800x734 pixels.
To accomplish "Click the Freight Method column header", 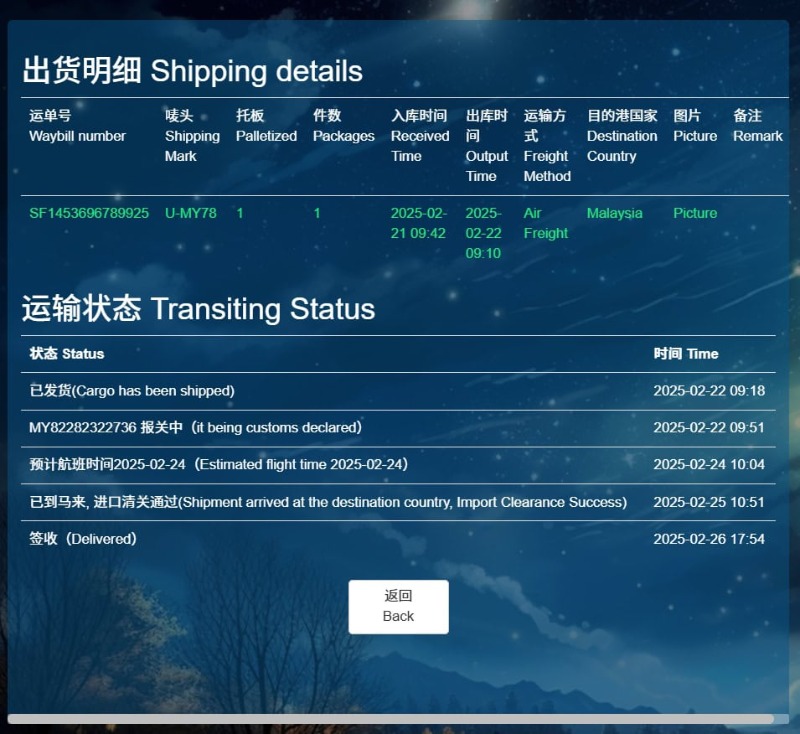I will tap(547, 146).
